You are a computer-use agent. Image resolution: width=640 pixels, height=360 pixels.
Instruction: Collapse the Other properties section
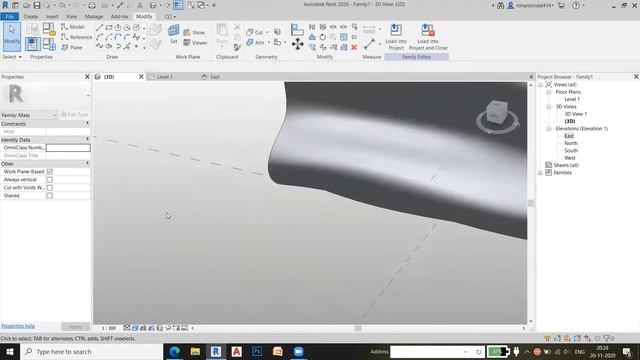tap(87, 163)
